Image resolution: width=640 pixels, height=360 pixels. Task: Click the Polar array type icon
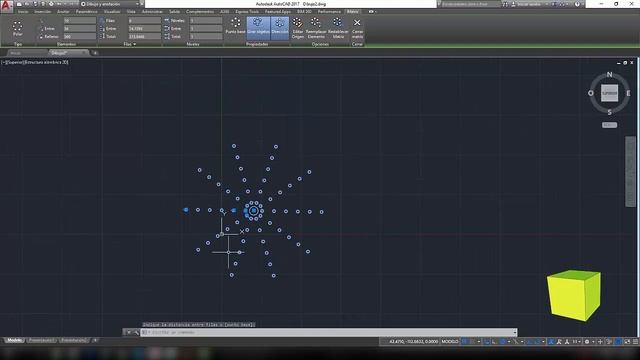[17, 28]
